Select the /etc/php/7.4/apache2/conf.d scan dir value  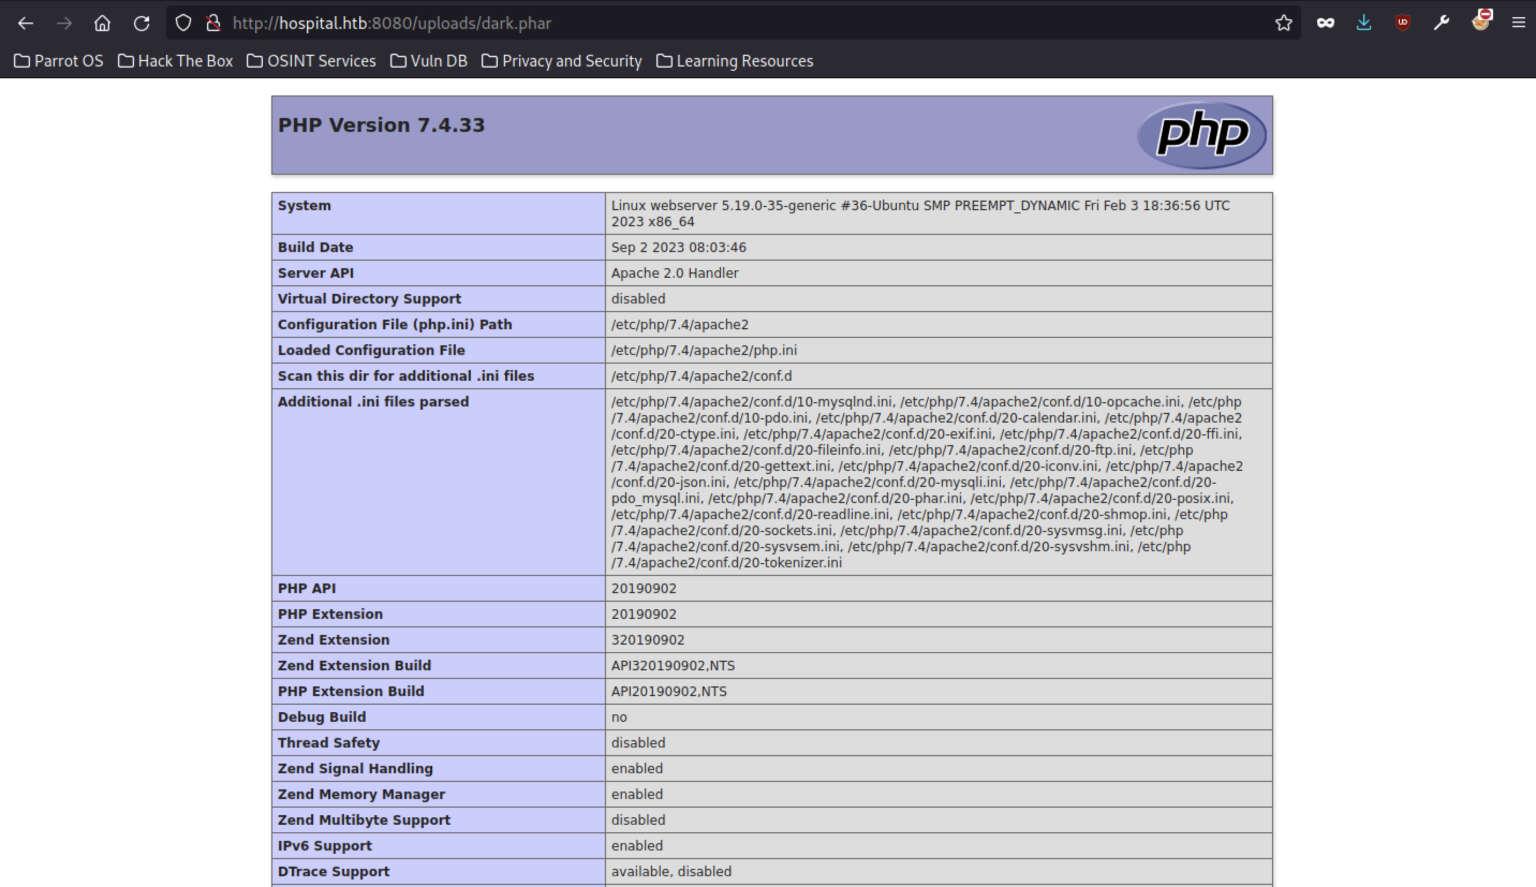701,376
